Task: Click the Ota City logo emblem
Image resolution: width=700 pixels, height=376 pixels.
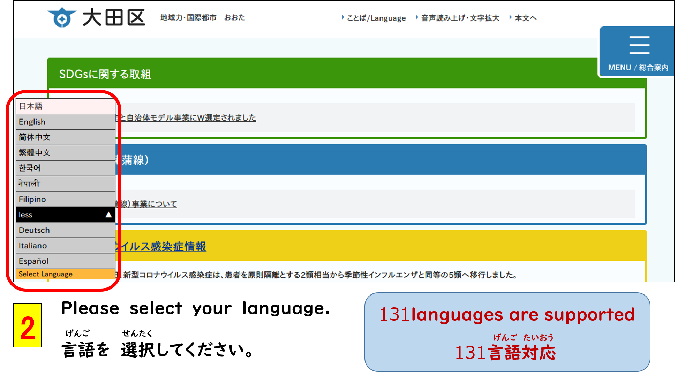Action: (62, 18)
